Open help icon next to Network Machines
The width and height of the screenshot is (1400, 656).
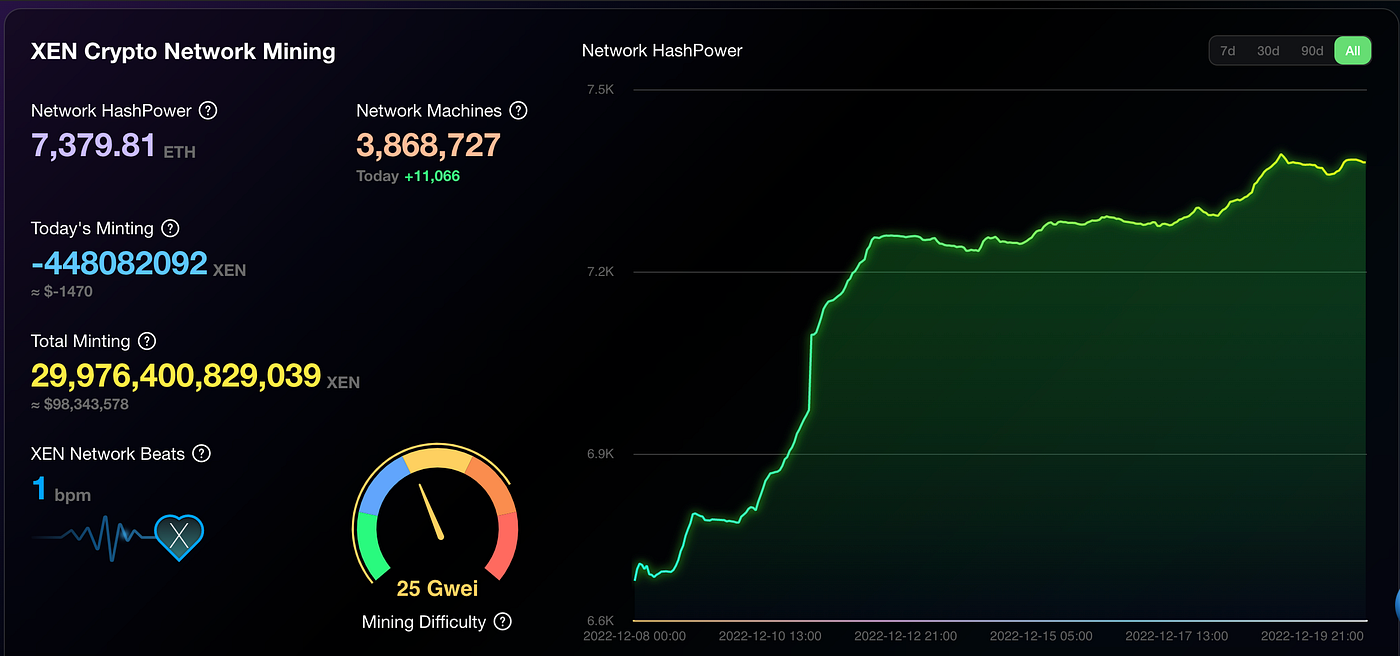tap(518, 110)
